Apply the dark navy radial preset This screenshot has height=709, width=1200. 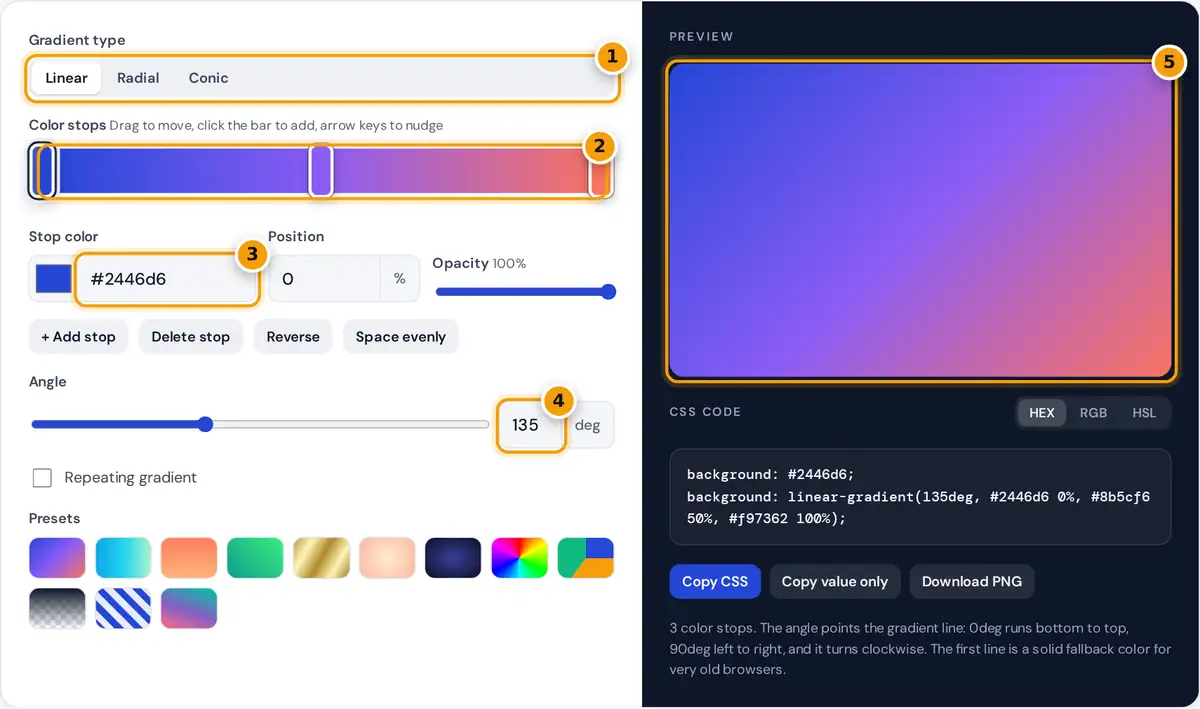tap(453, 558)
